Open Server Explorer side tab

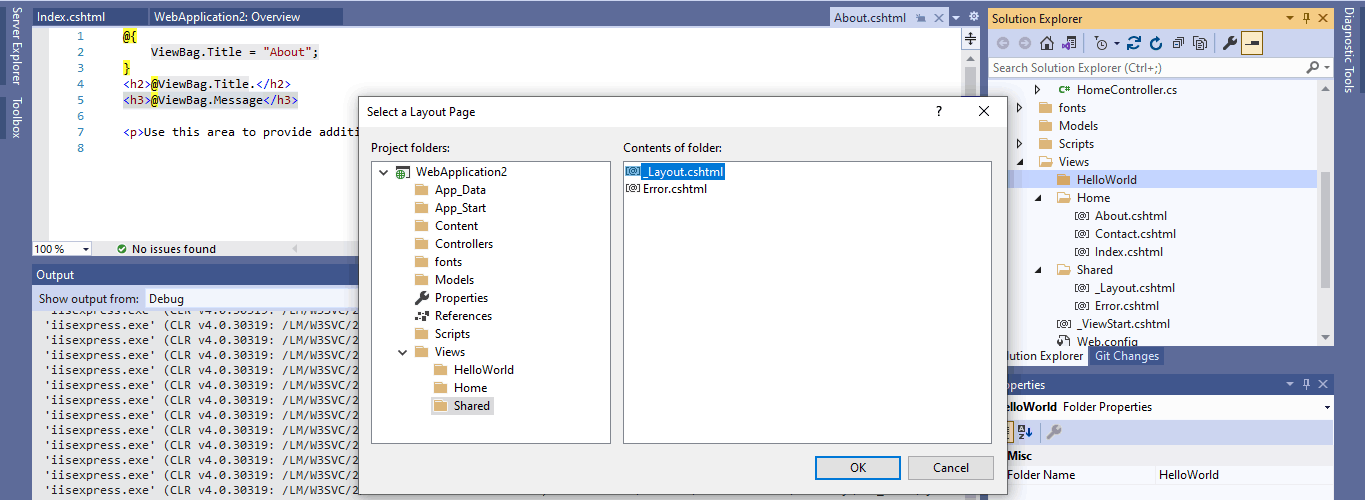point(15,45)
